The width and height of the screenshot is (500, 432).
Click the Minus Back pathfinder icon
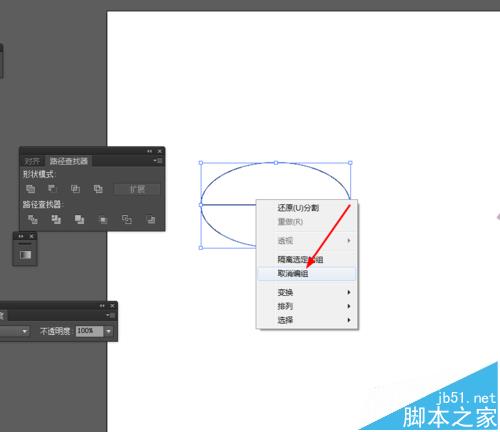(x=151, y=219)
